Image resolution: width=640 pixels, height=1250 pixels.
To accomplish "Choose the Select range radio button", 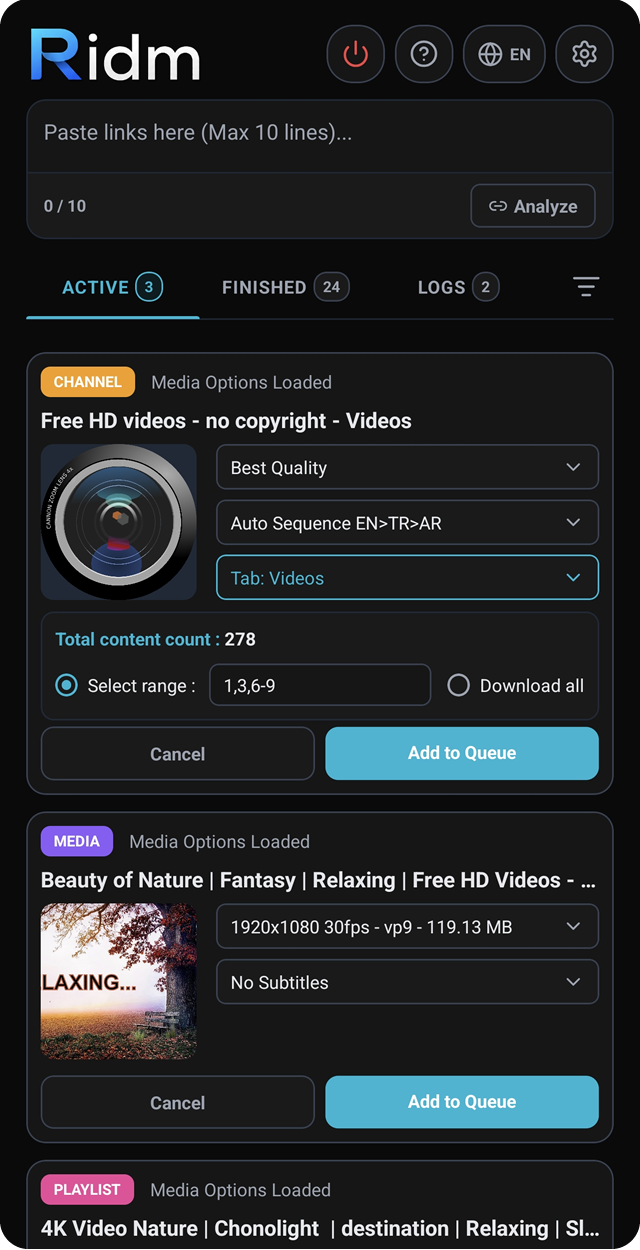I will [67, 686].
